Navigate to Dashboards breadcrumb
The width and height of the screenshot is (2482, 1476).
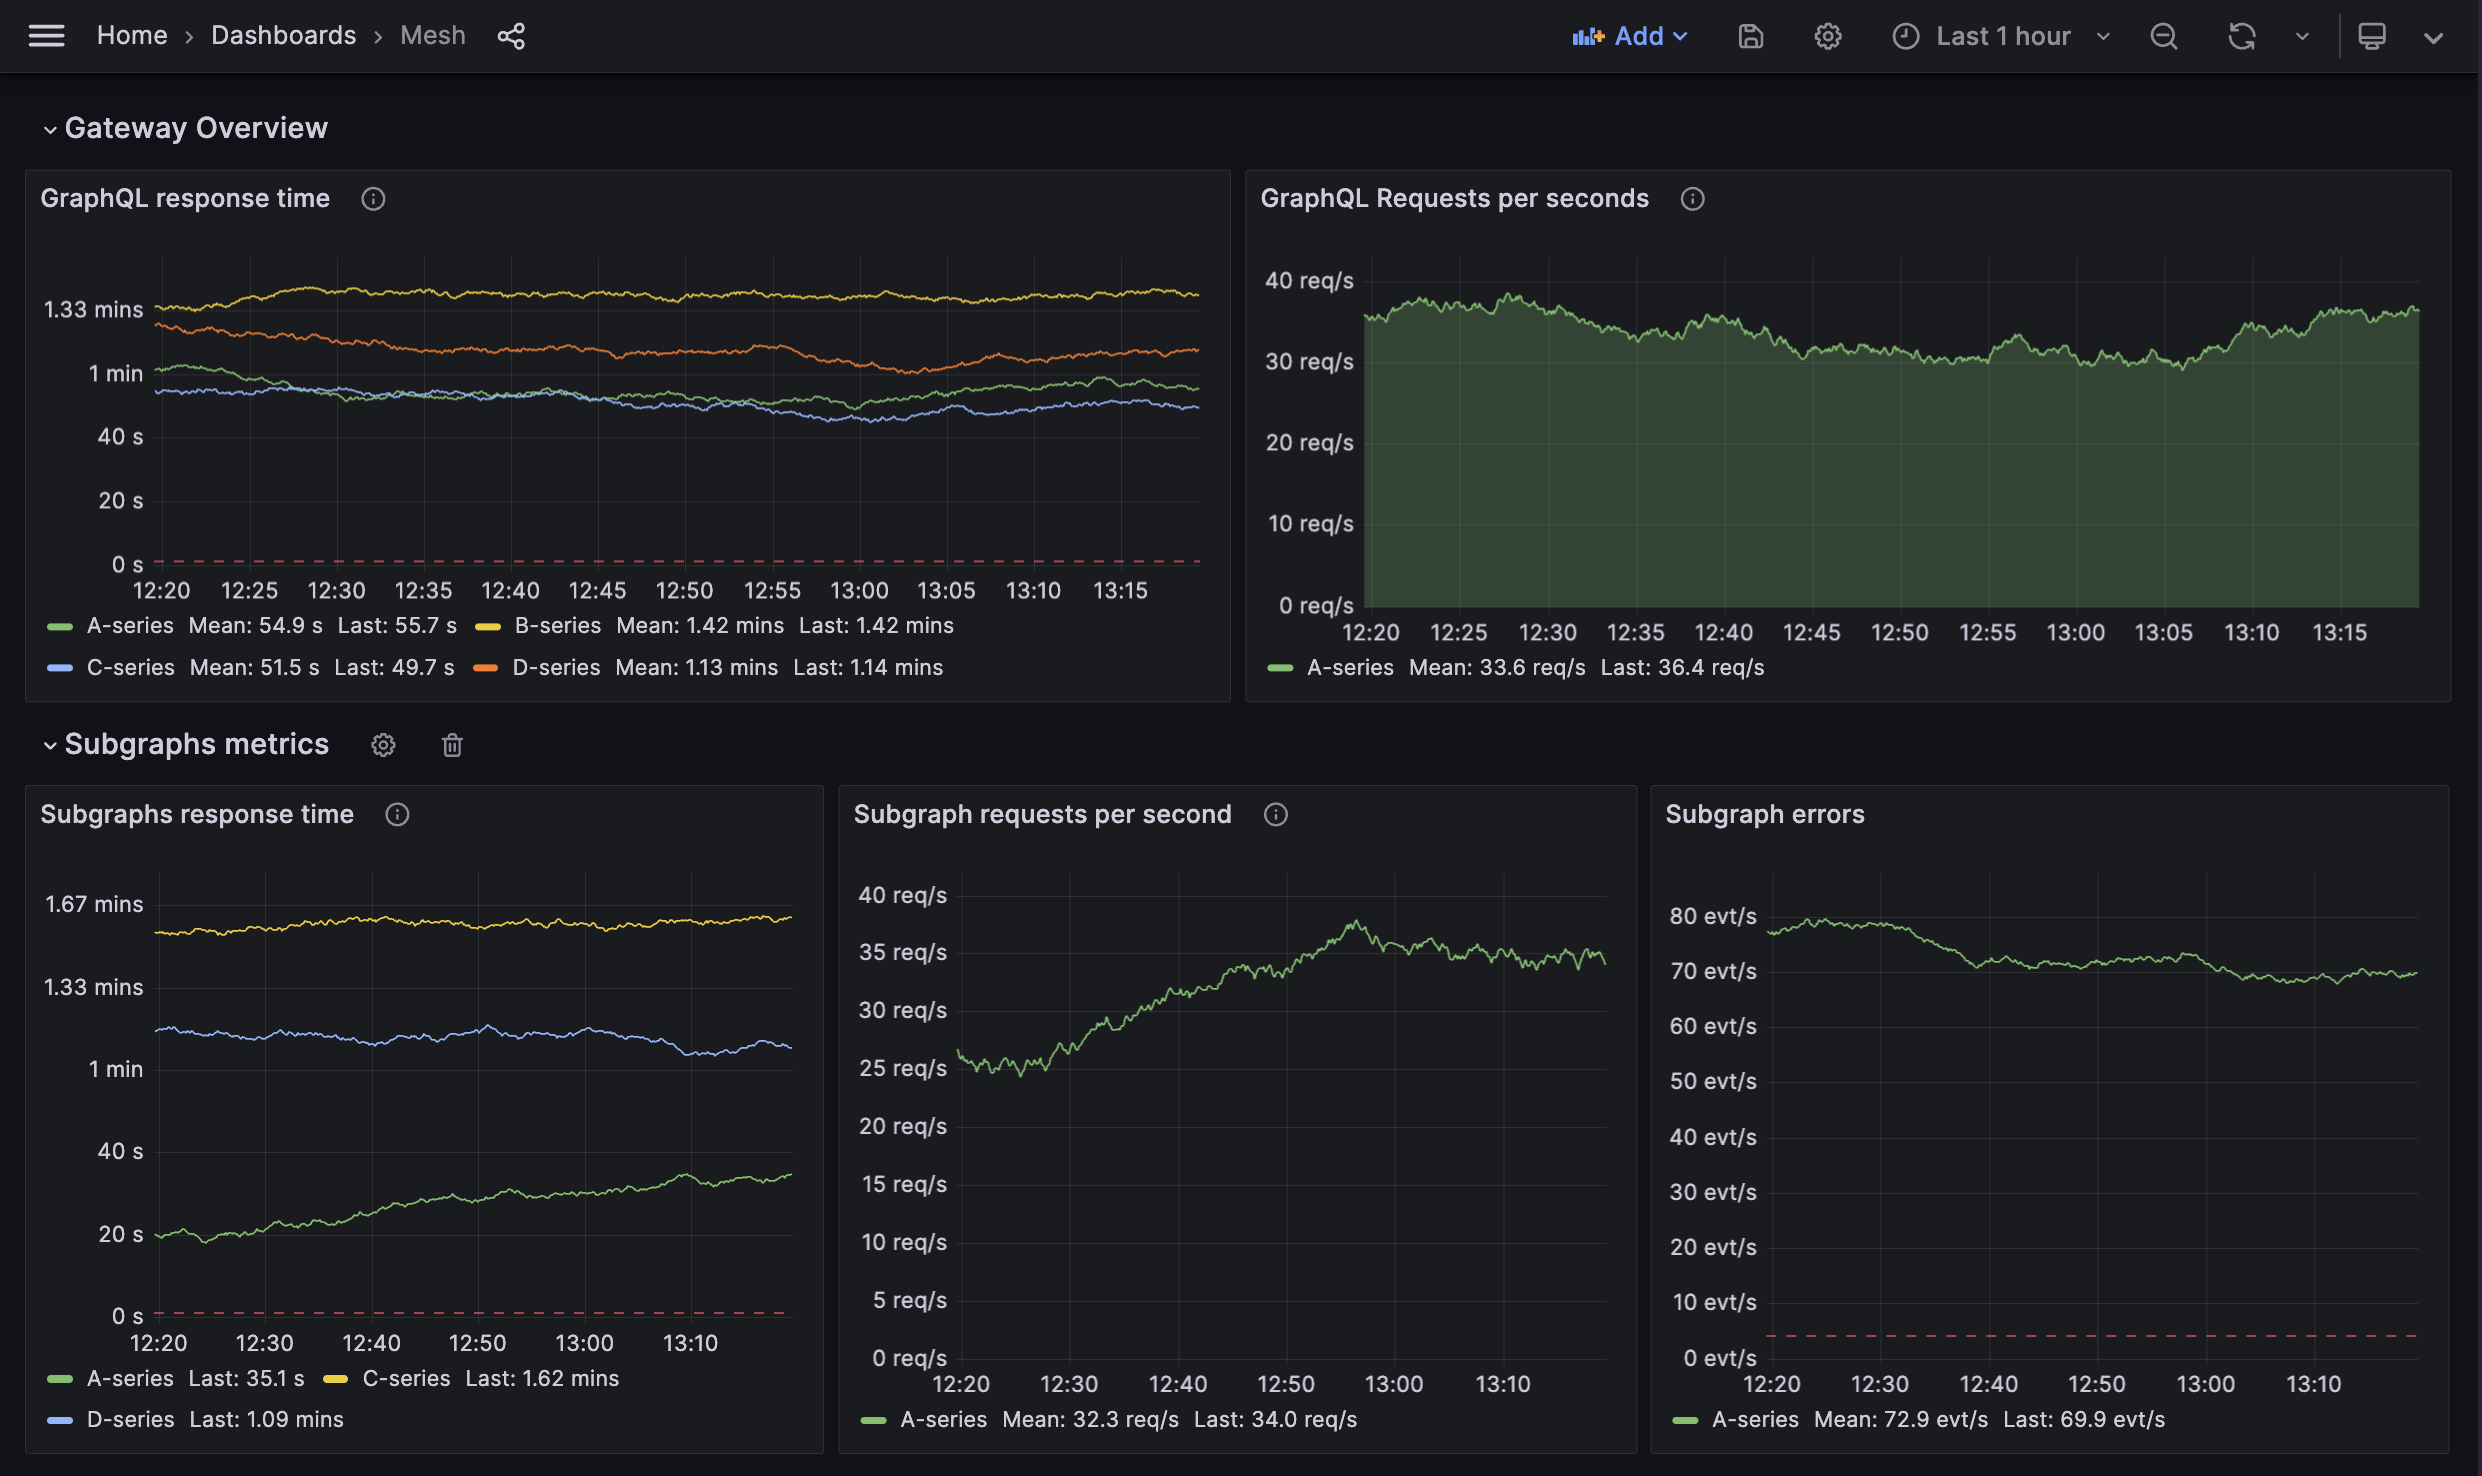283,36
